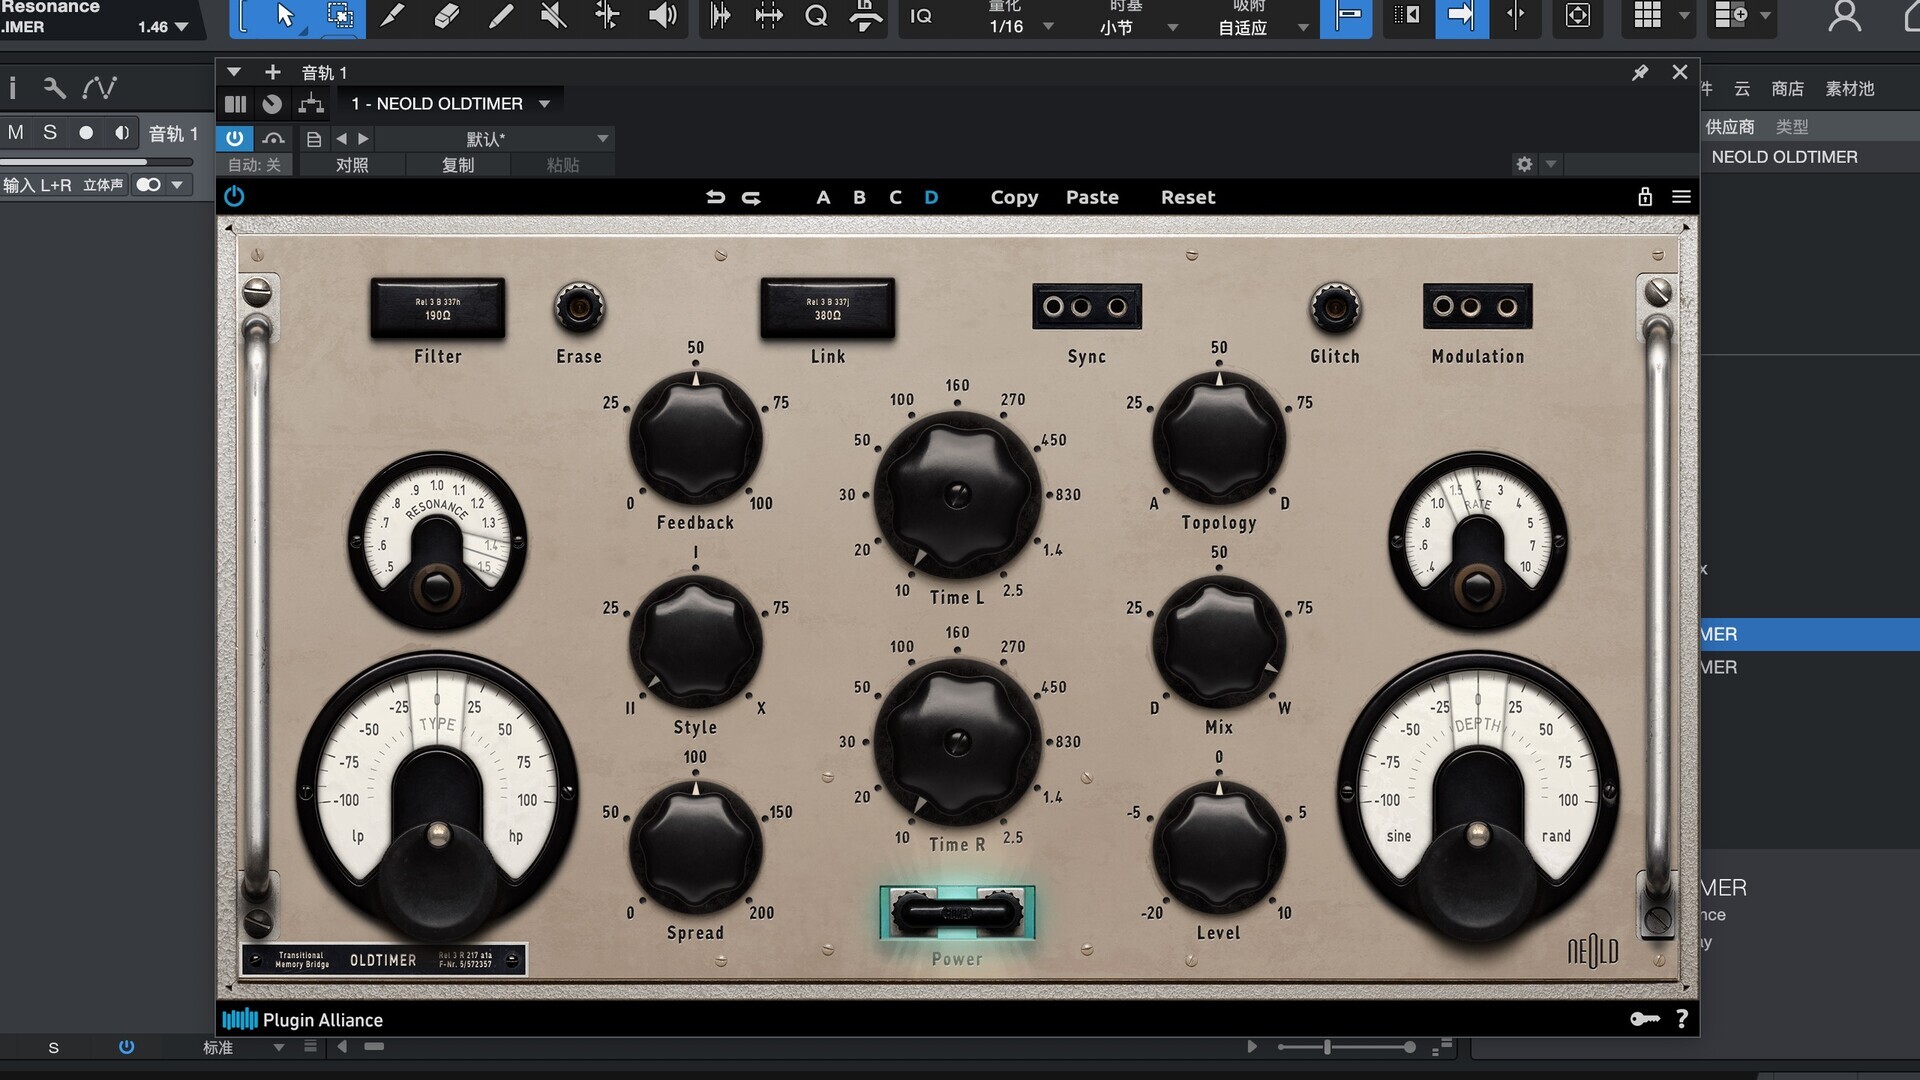Click the key license icon
This screenshot has width=1920, height=1080.
tap(1645, 1019)
